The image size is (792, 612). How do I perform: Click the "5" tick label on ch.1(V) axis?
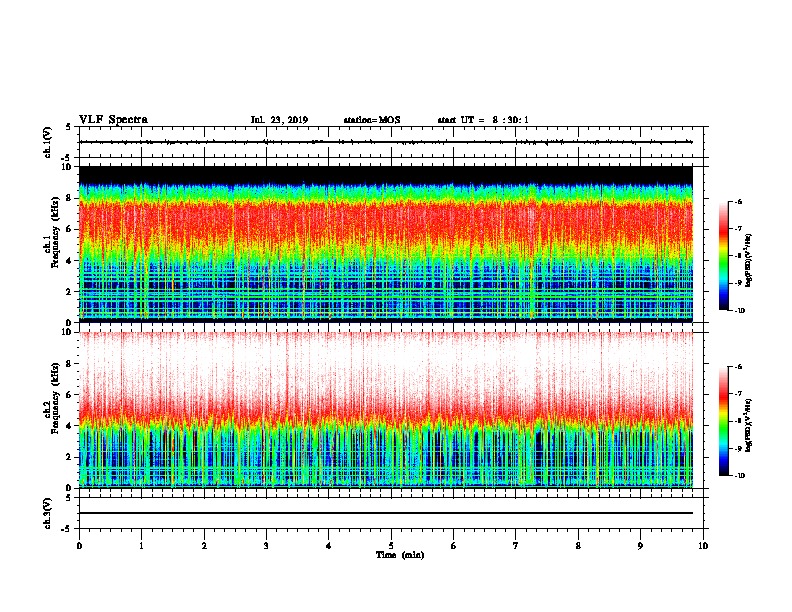tap(69, 127)
